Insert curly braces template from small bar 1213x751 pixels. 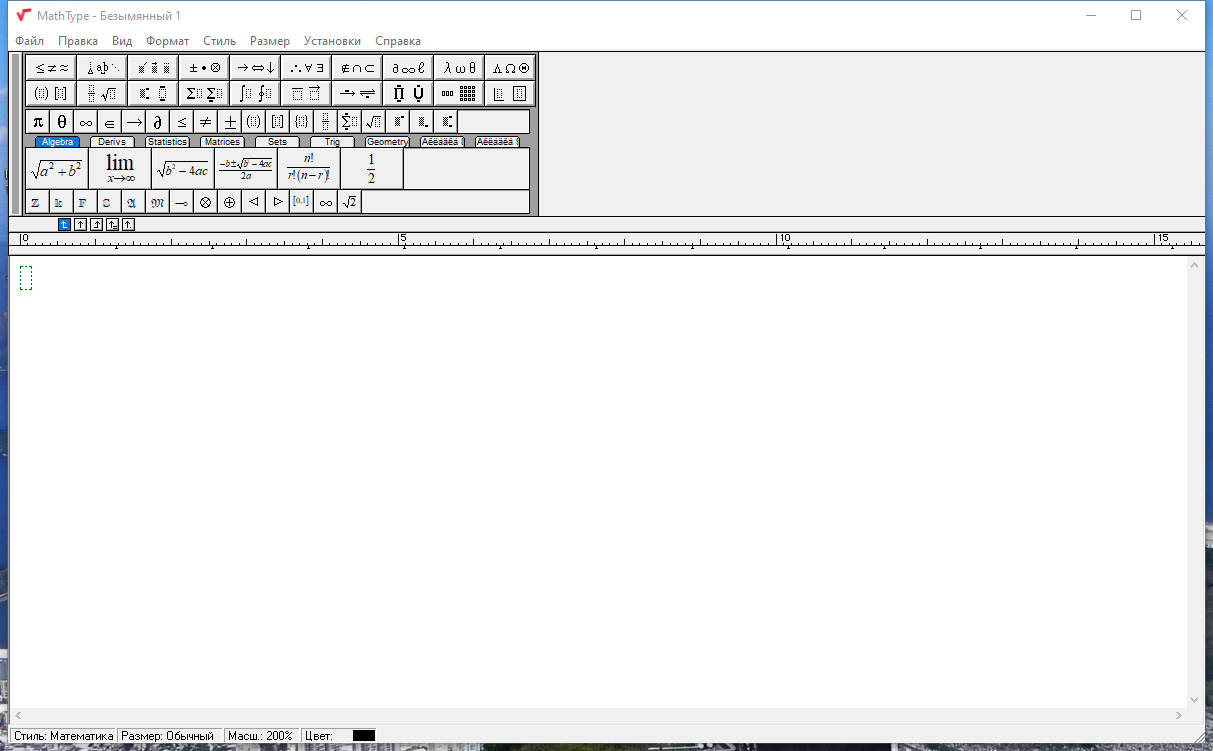[x=302, y=122]
